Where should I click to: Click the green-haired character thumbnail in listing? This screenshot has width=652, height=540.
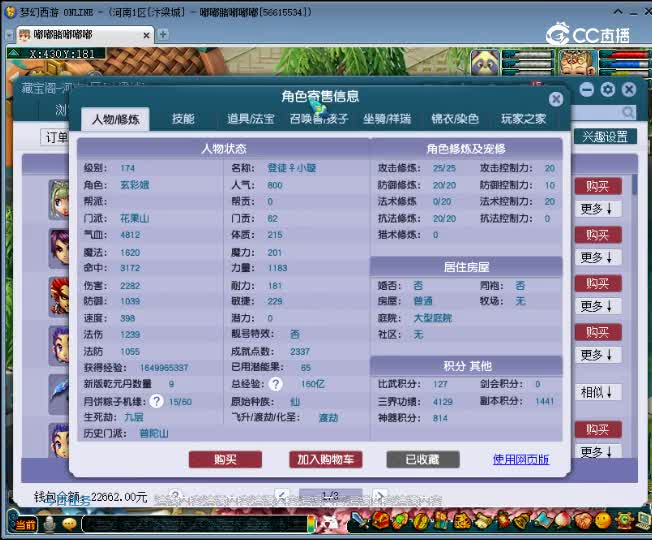(x=59, y=200)
